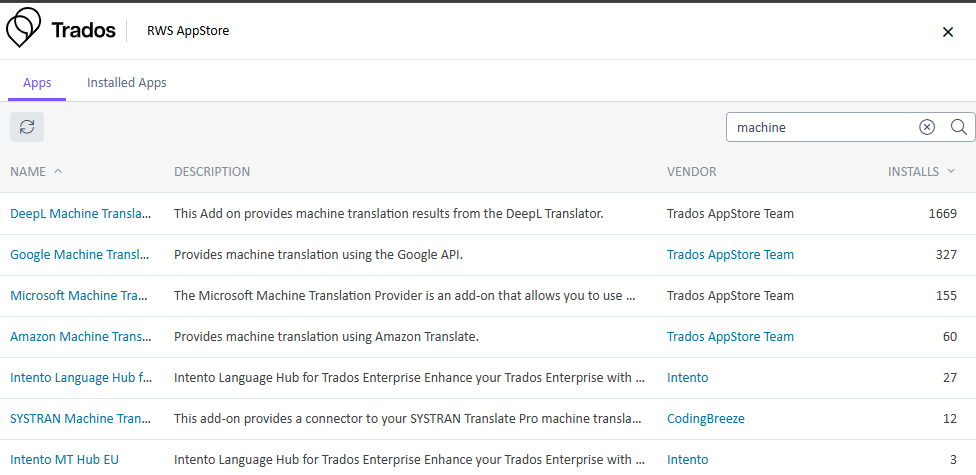
Task: Sort by Name column ascending arrow
Action: [x=58, y=171]
